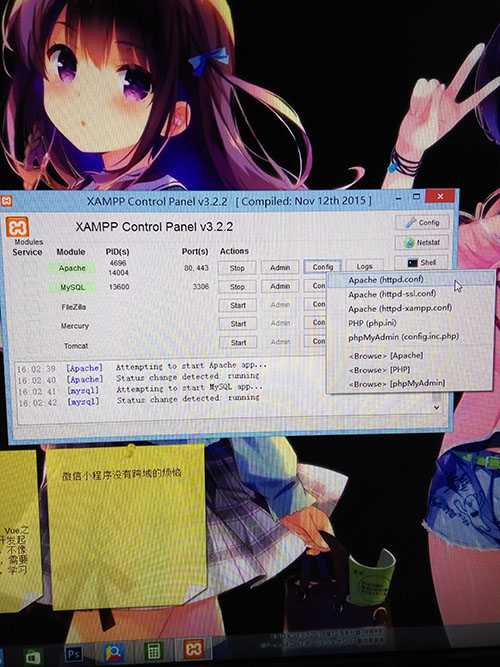Open Apache Logs
Viewport: 500px width, 667px height.
click(x=365, y=267)
